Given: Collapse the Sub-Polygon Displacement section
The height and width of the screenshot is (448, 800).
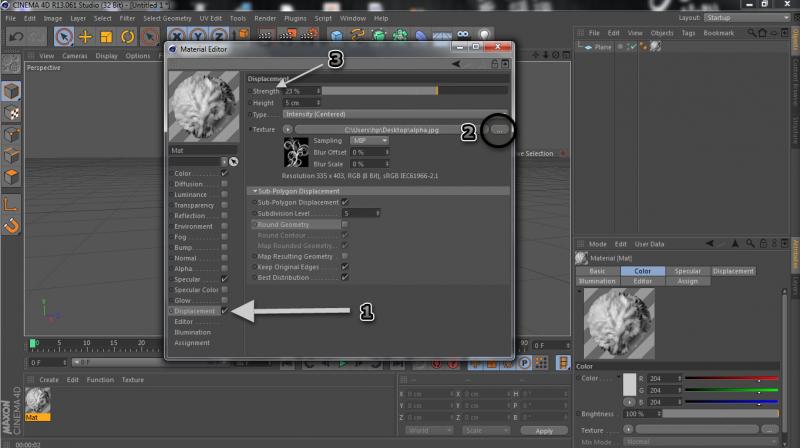Looking at the screenshot, I should click(x=254, y=190).
